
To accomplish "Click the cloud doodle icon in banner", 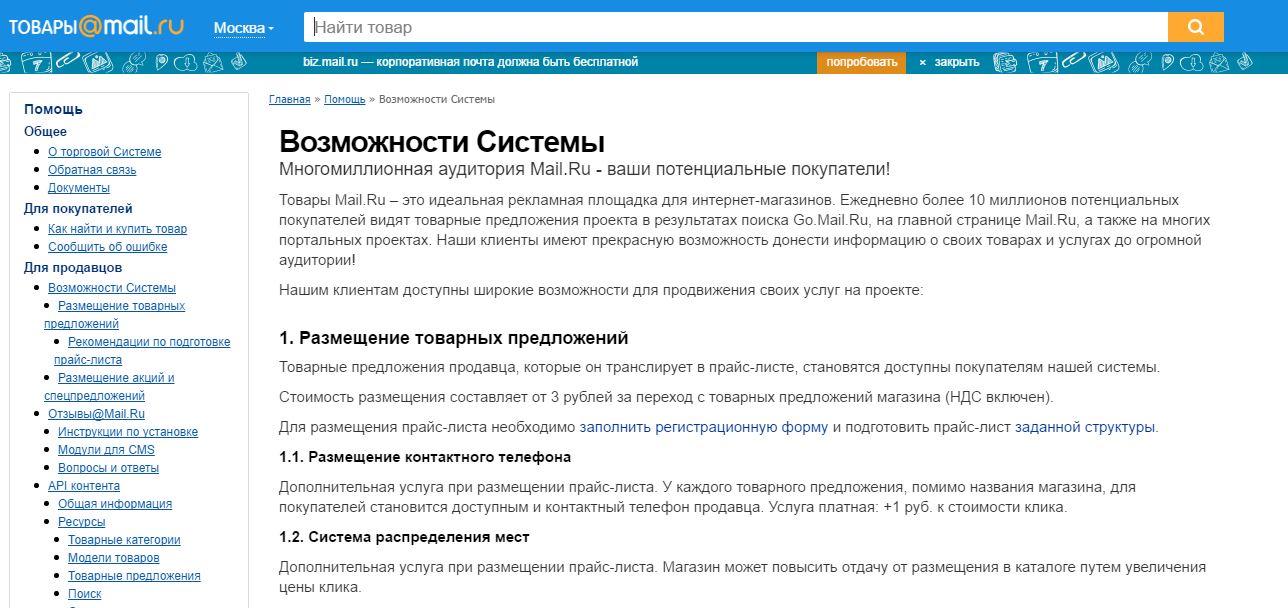I will tap(185, 62).
